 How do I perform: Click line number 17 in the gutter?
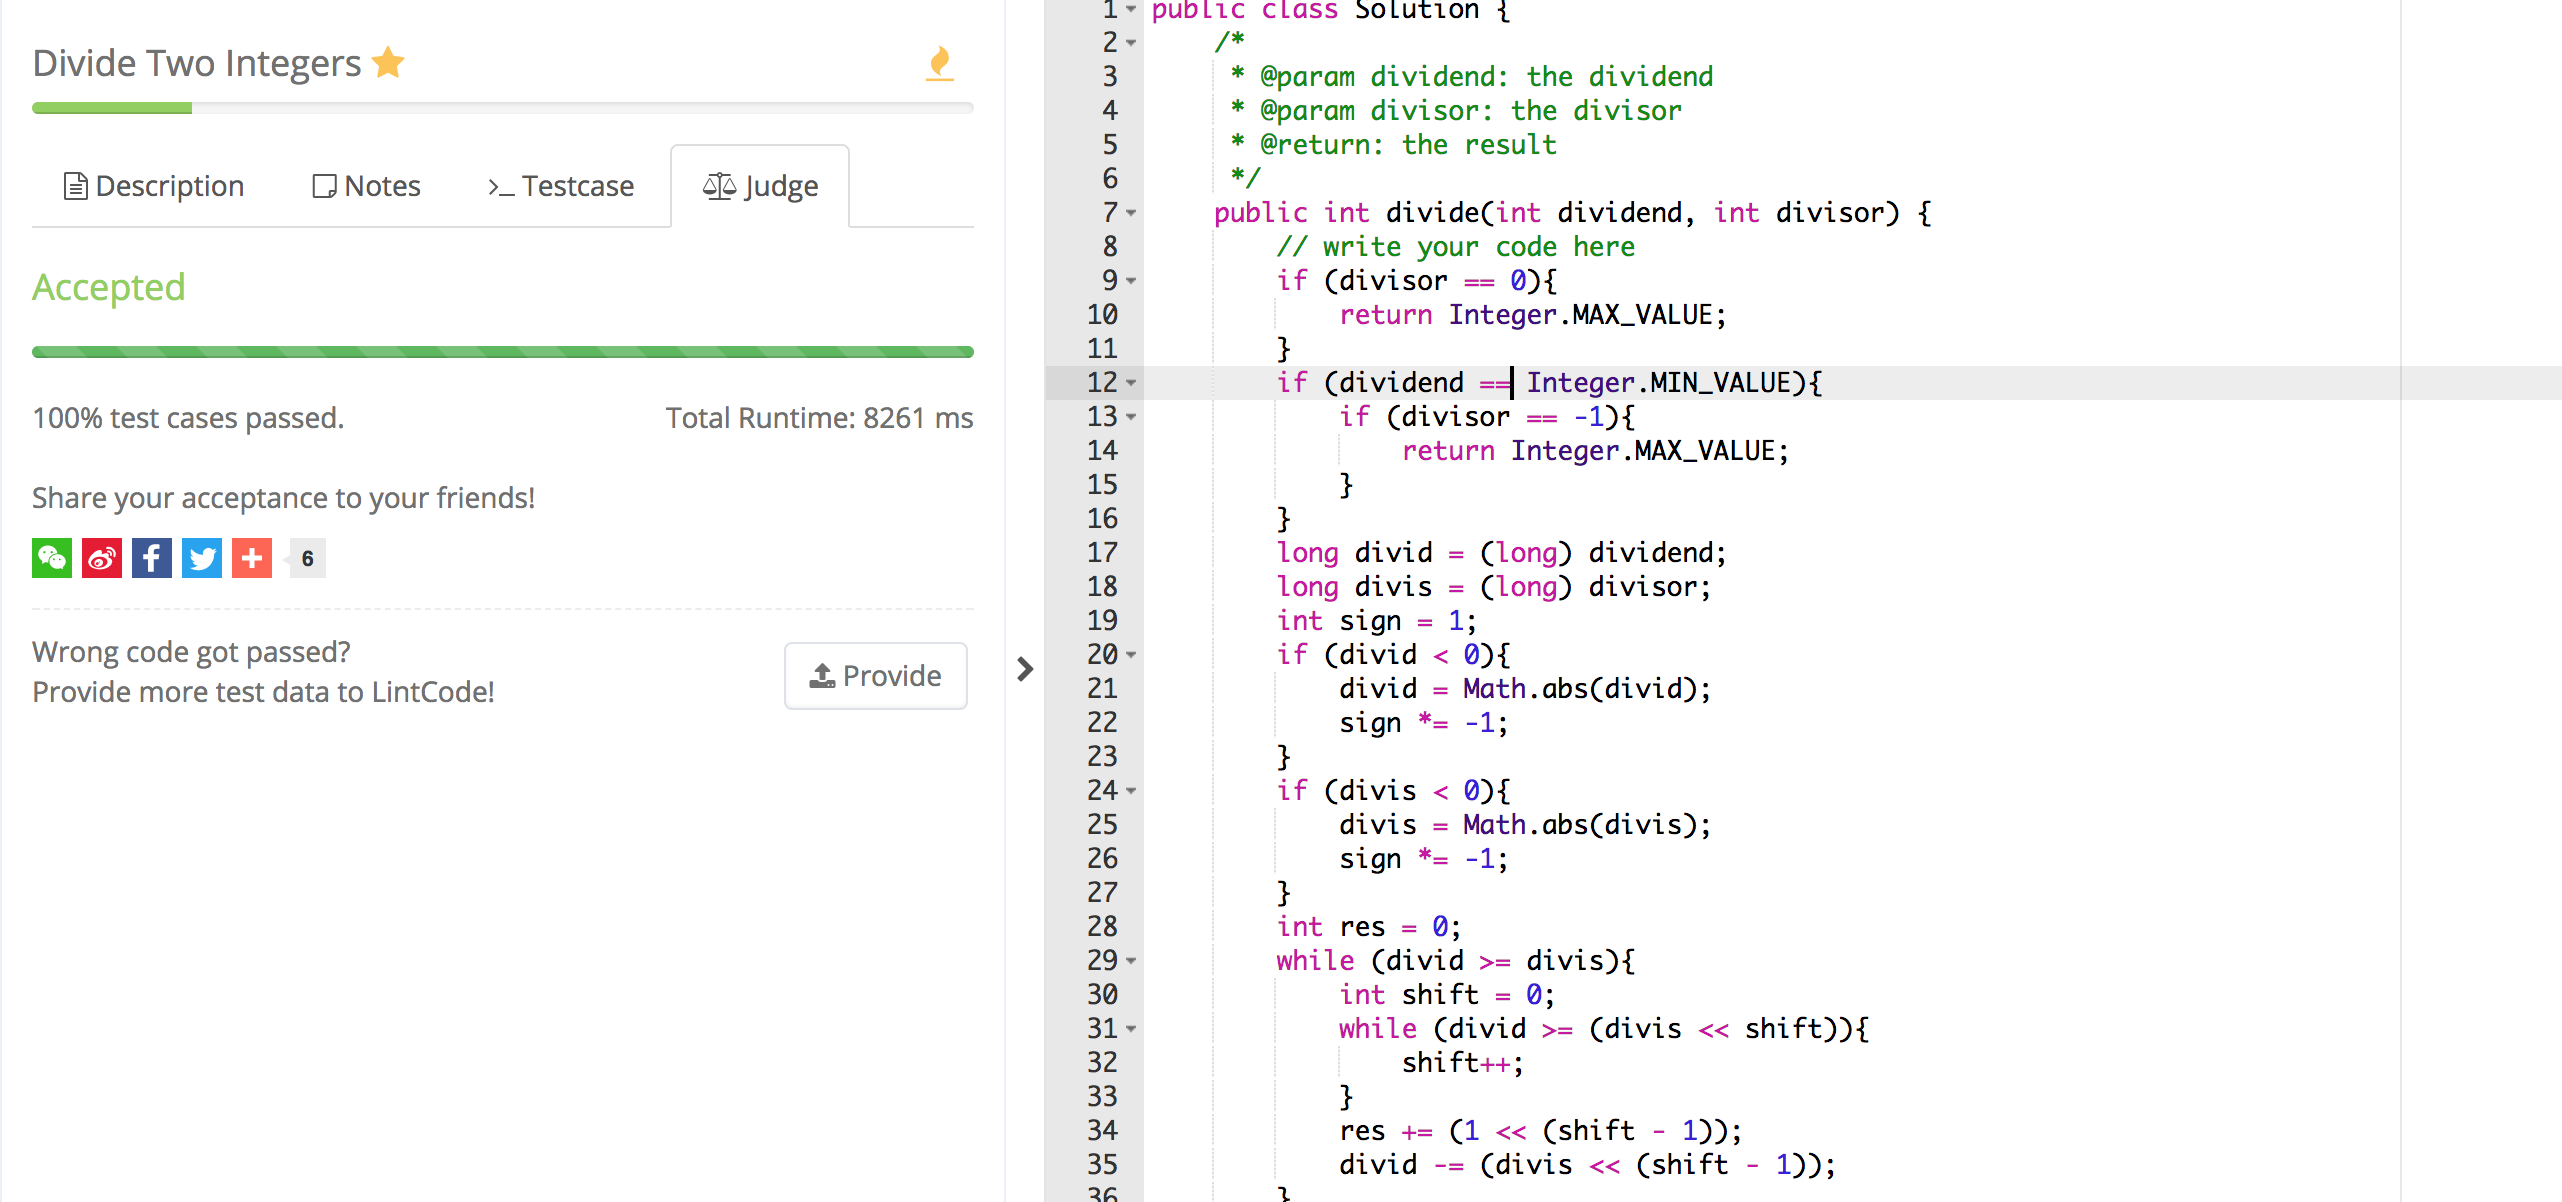pyautogui.click(x=1102, y=553)
